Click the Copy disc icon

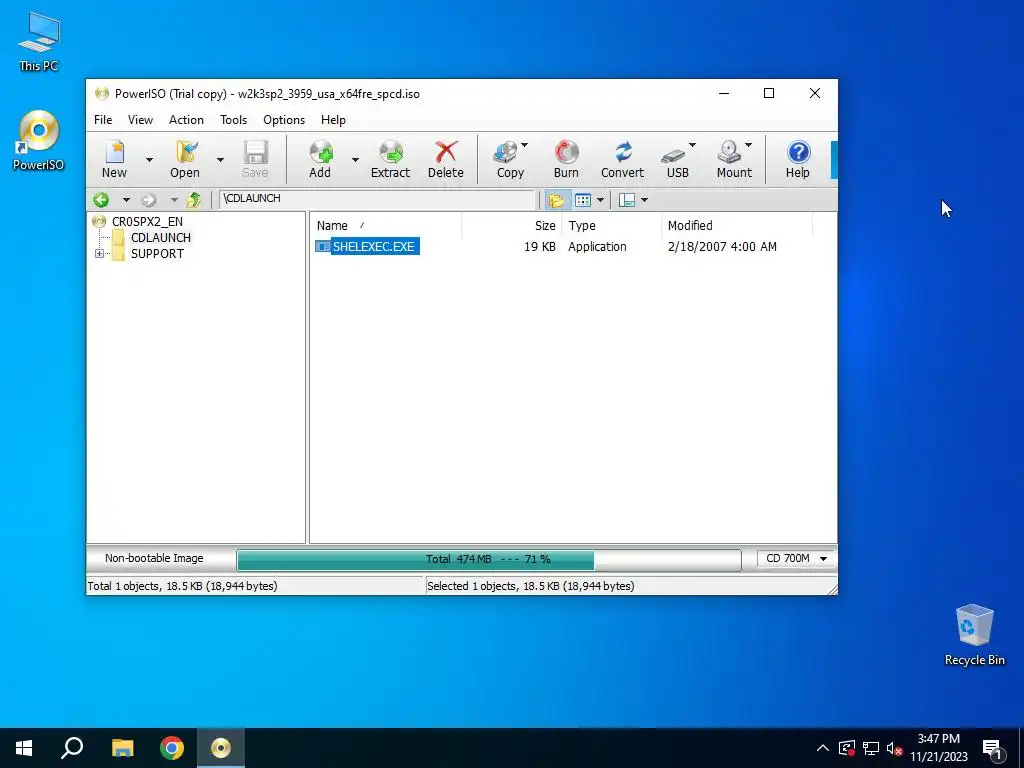point(507,153)
